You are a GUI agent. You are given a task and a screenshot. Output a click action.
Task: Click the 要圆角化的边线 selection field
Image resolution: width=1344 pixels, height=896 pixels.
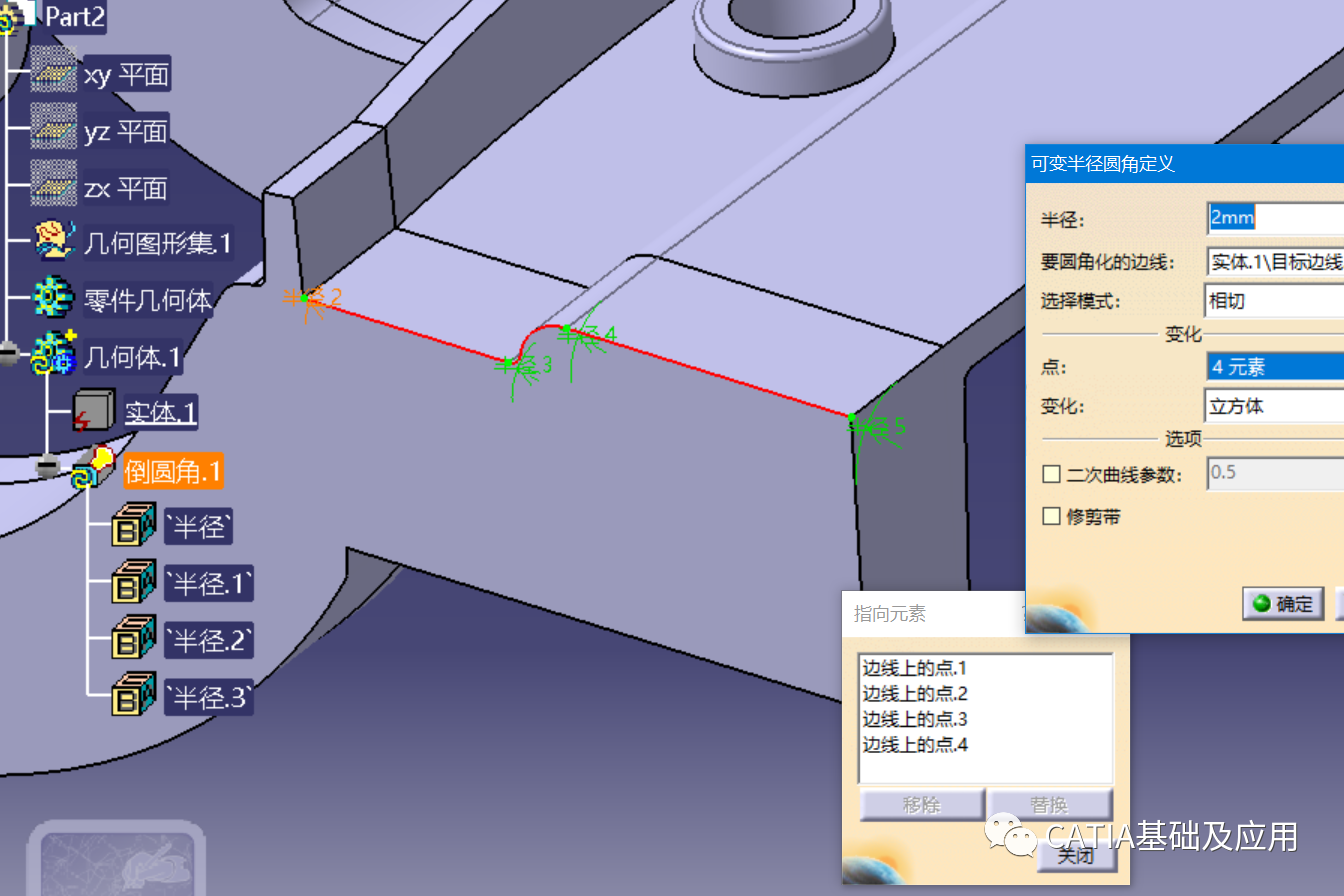point(1275,262)
